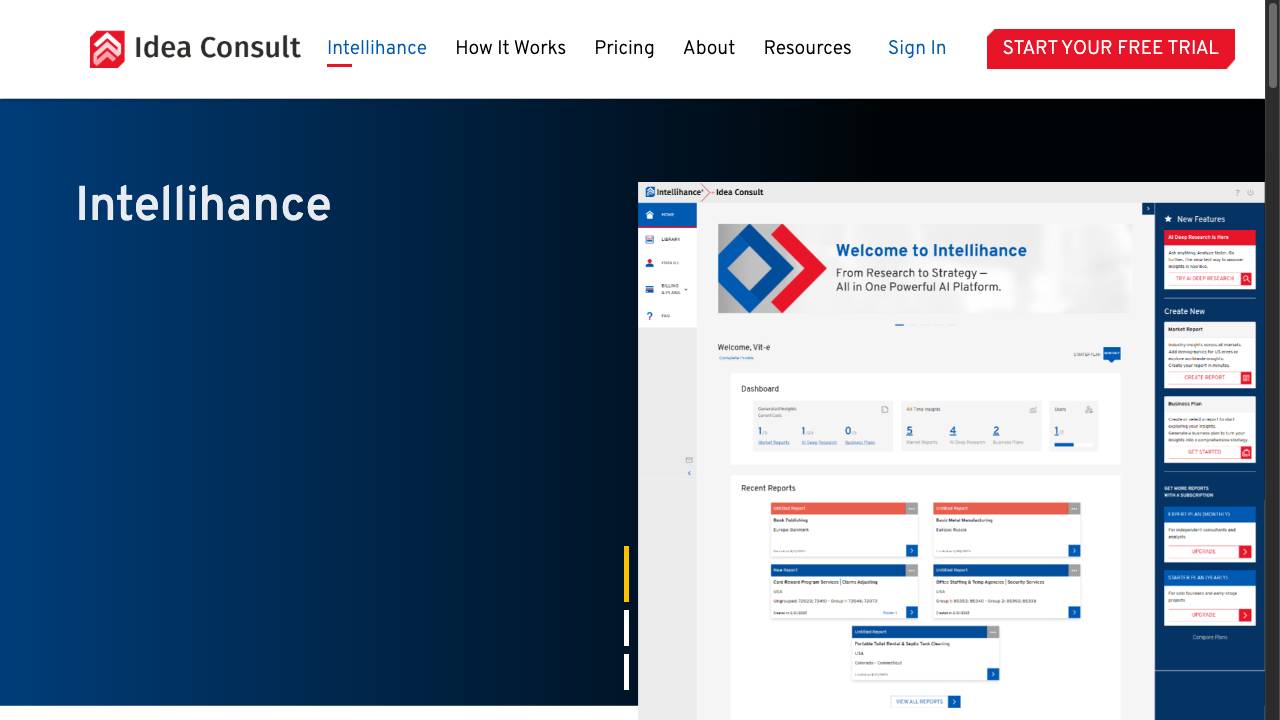
Task: Open Office Staffing report options menu
Action: [1074, 570]
